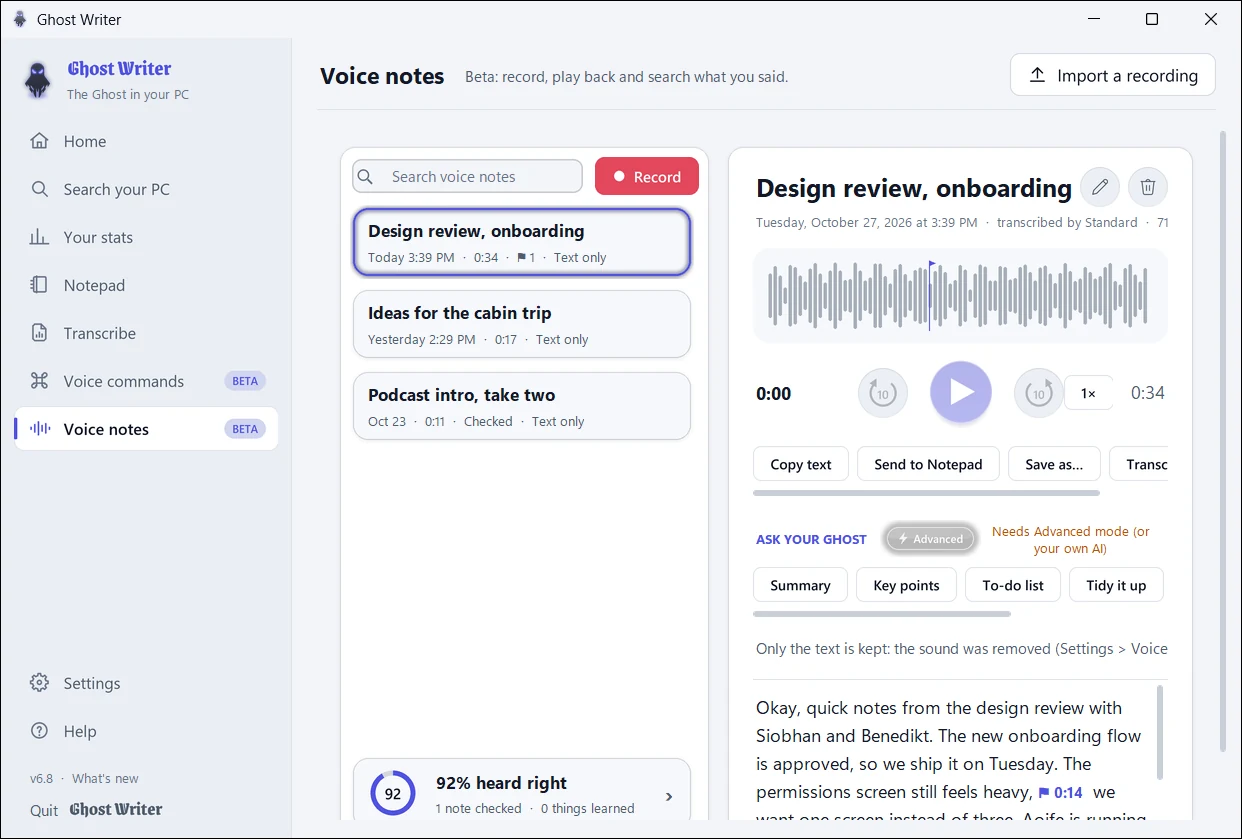
Task: Generate a Summary of the note
Action: 800,585
